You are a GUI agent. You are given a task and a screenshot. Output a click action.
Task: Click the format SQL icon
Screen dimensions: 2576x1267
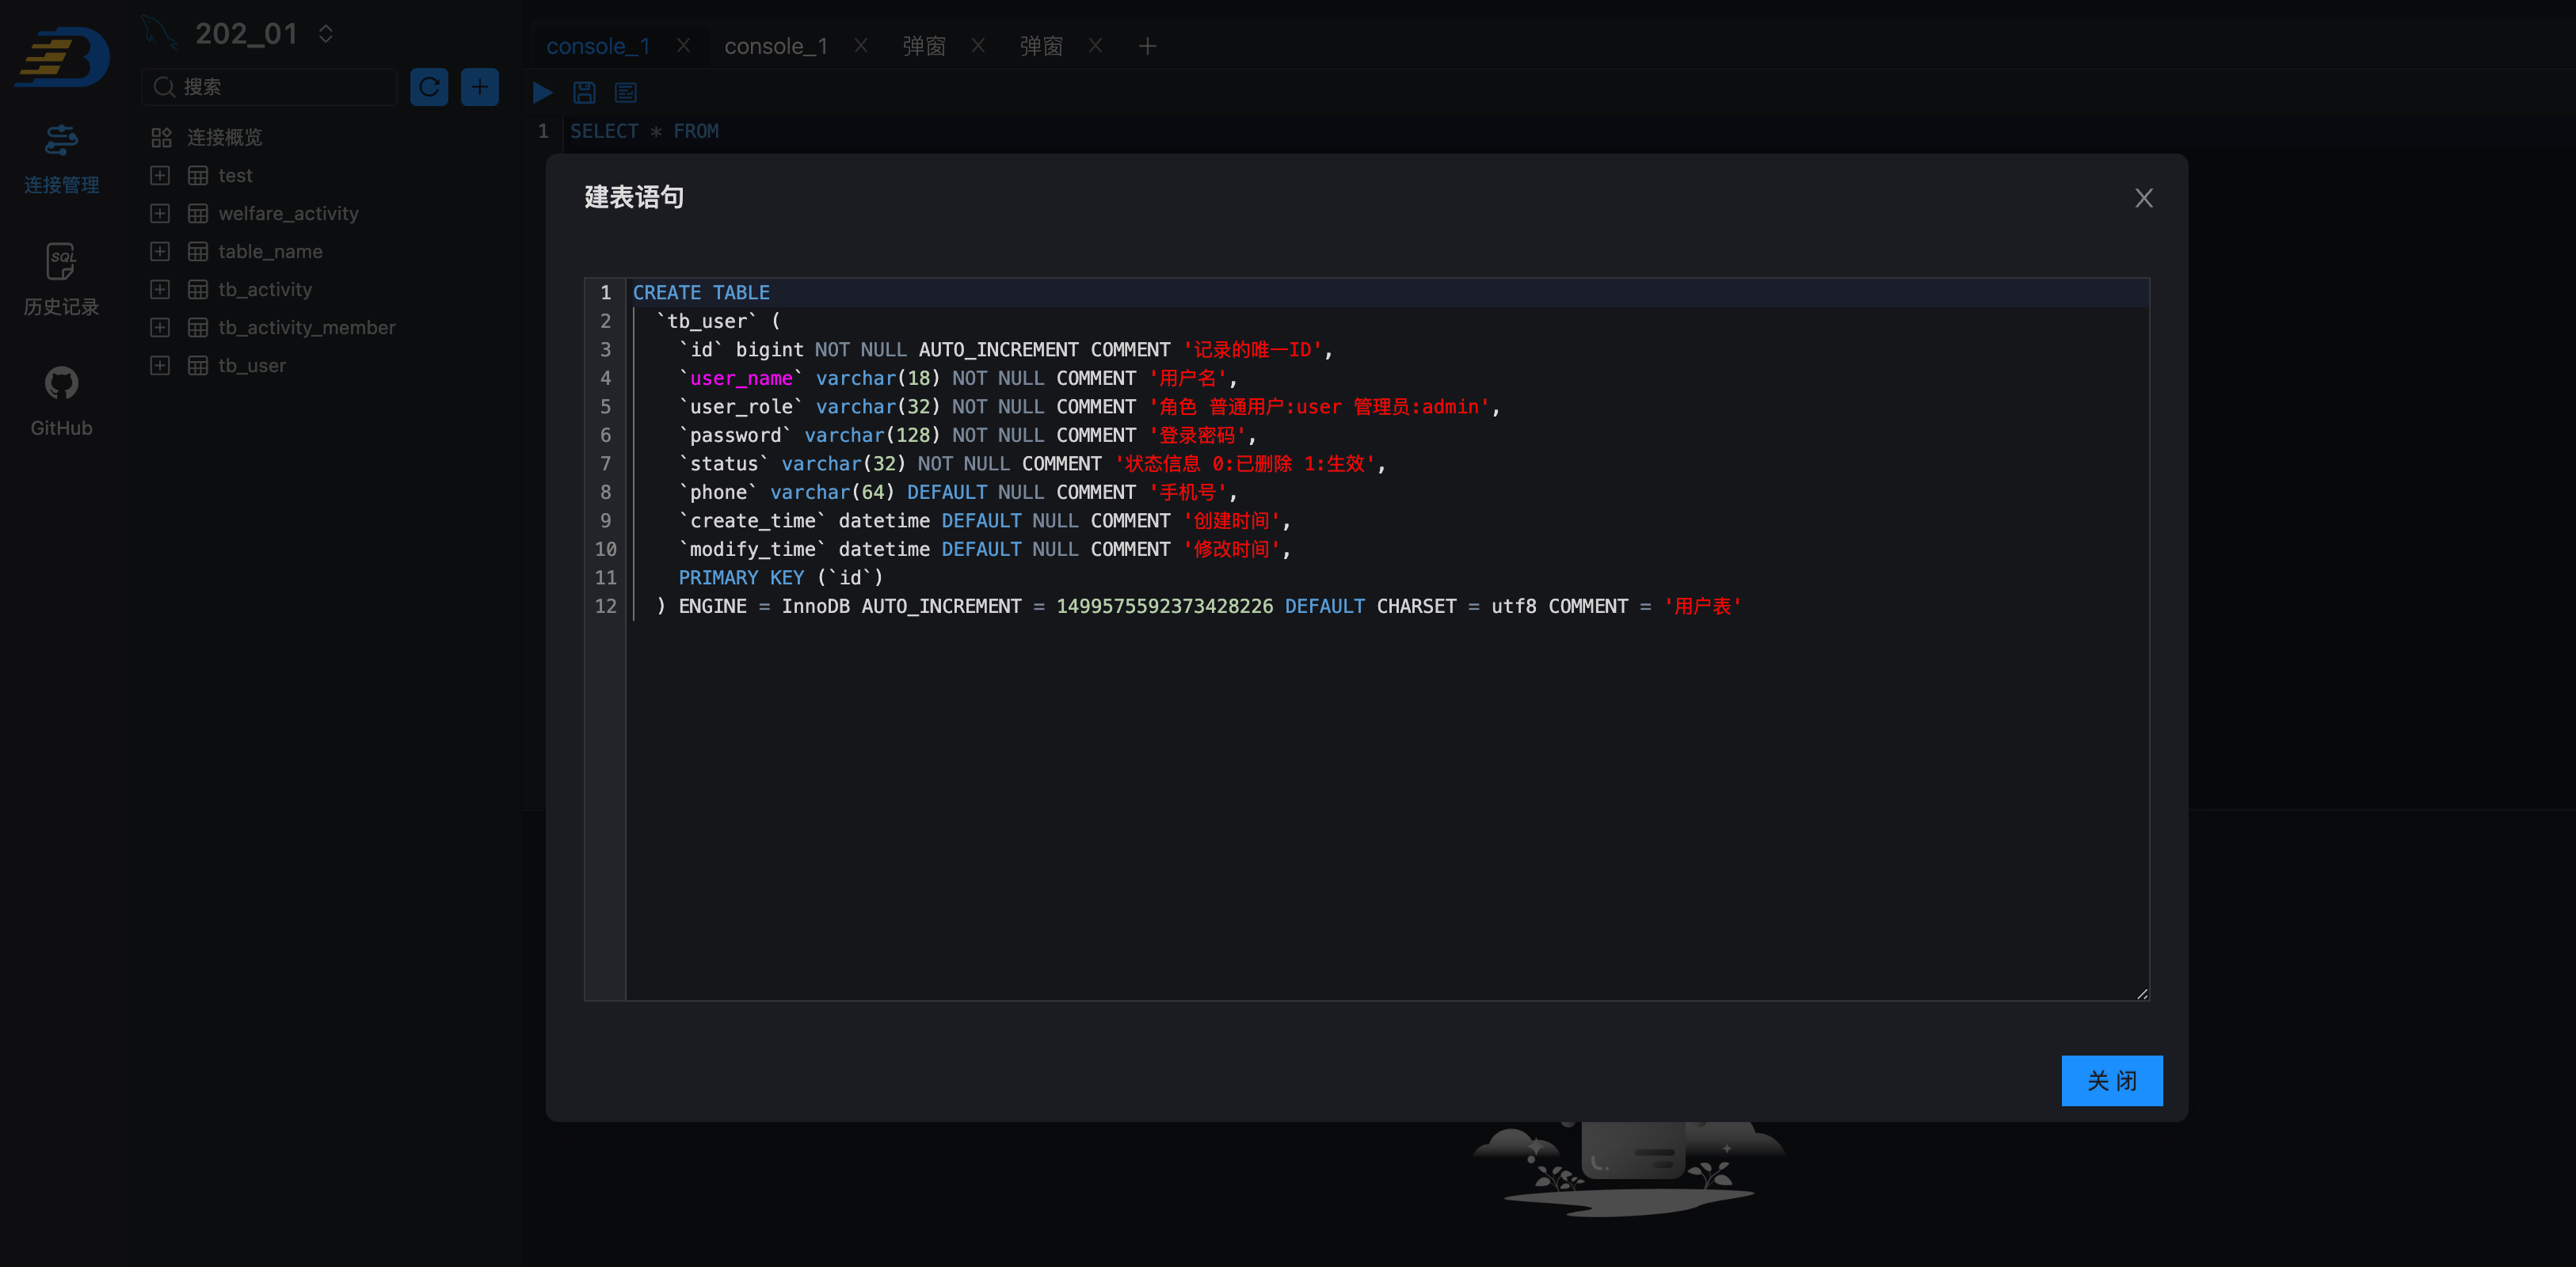click(626, 93)
